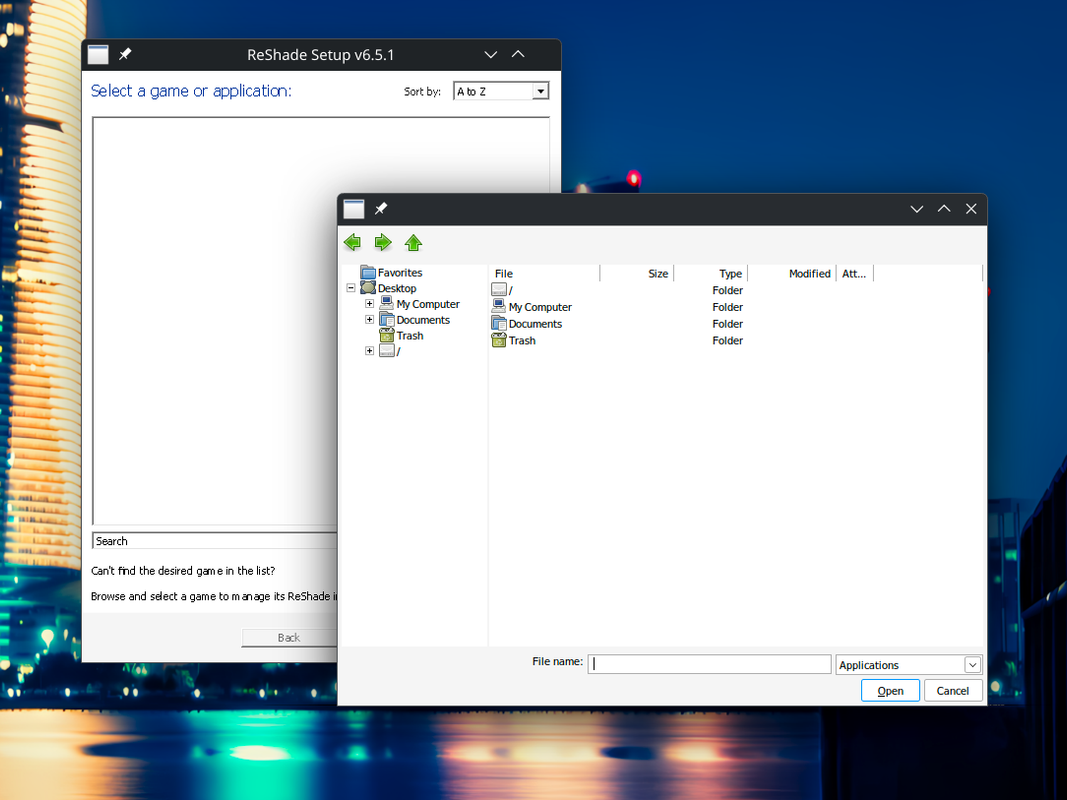Expand Documents tree node
Viewport: 1067px width, 800px height.
pos(370,319)
